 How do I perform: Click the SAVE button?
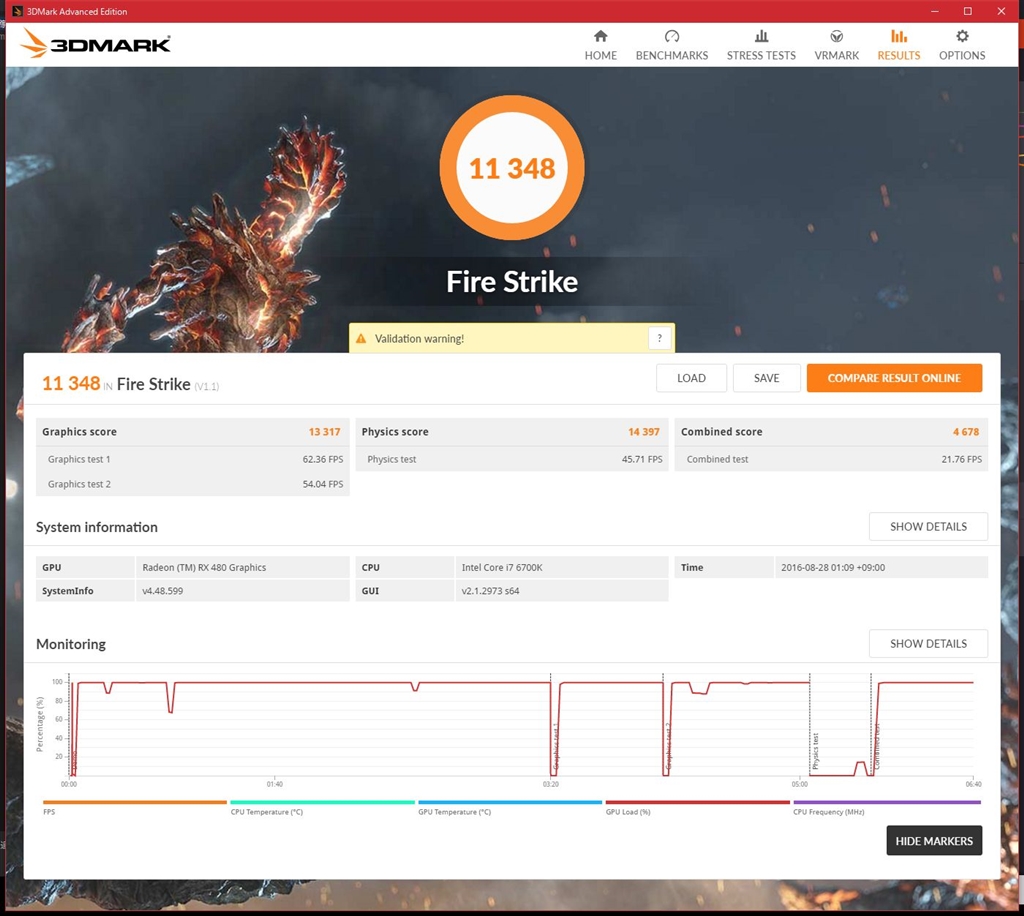click(766, 378)
